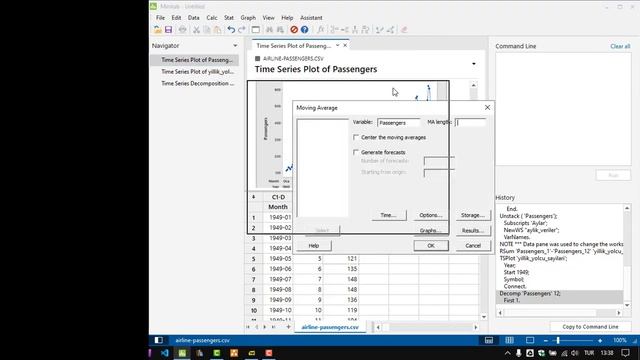Adjust the zoom slider handle in status bar
This screenshot has width=640, height=360.
coord(558,340)
